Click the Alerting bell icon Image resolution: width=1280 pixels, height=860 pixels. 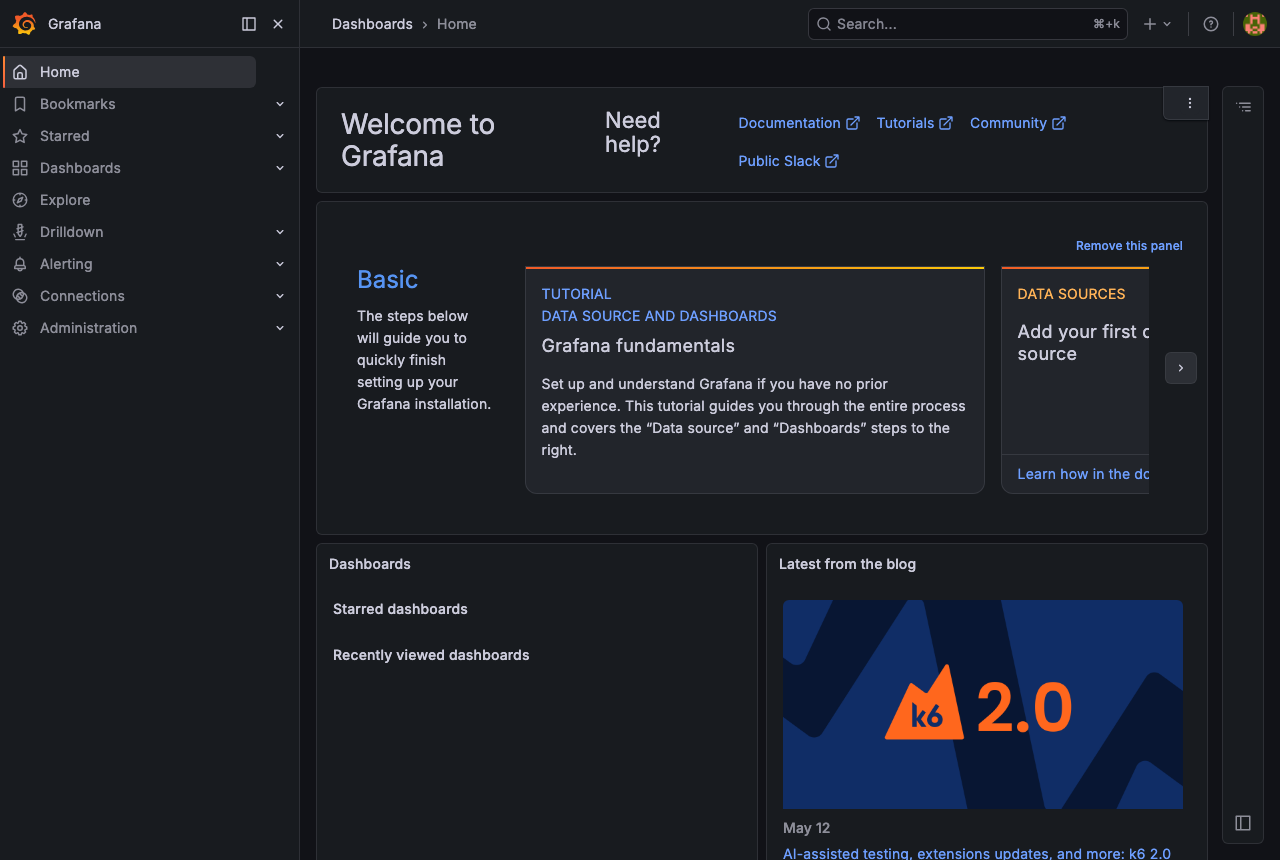[20, 264]
